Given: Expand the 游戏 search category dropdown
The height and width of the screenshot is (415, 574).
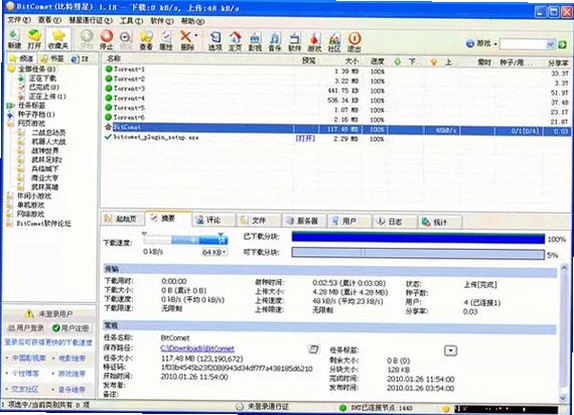Looking at the screenshot, I should coord(495,44).
